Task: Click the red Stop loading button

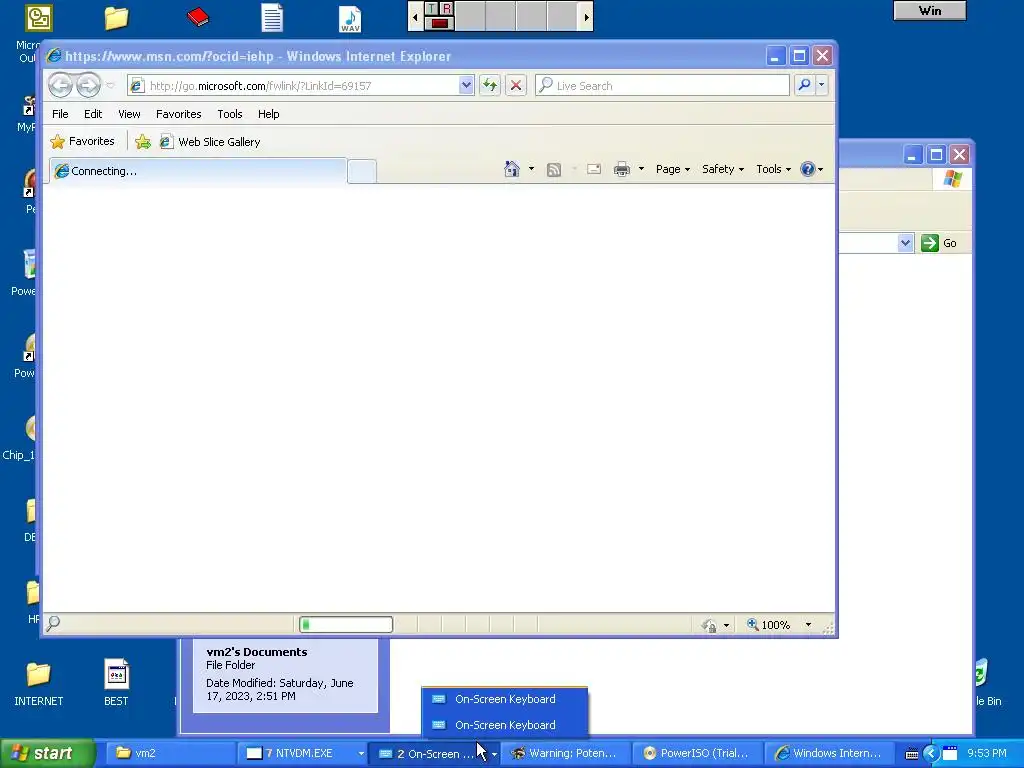Action: coord(516,85)
